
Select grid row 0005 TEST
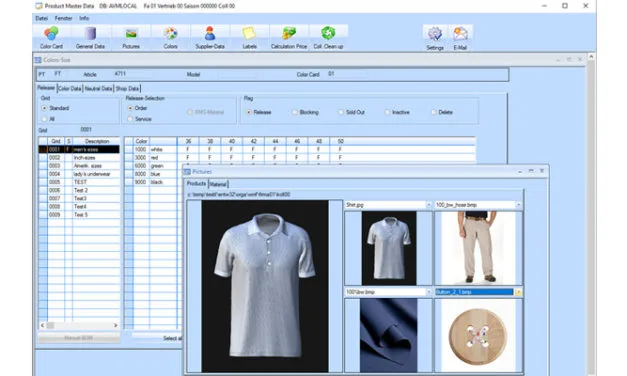tap(79, 182)
